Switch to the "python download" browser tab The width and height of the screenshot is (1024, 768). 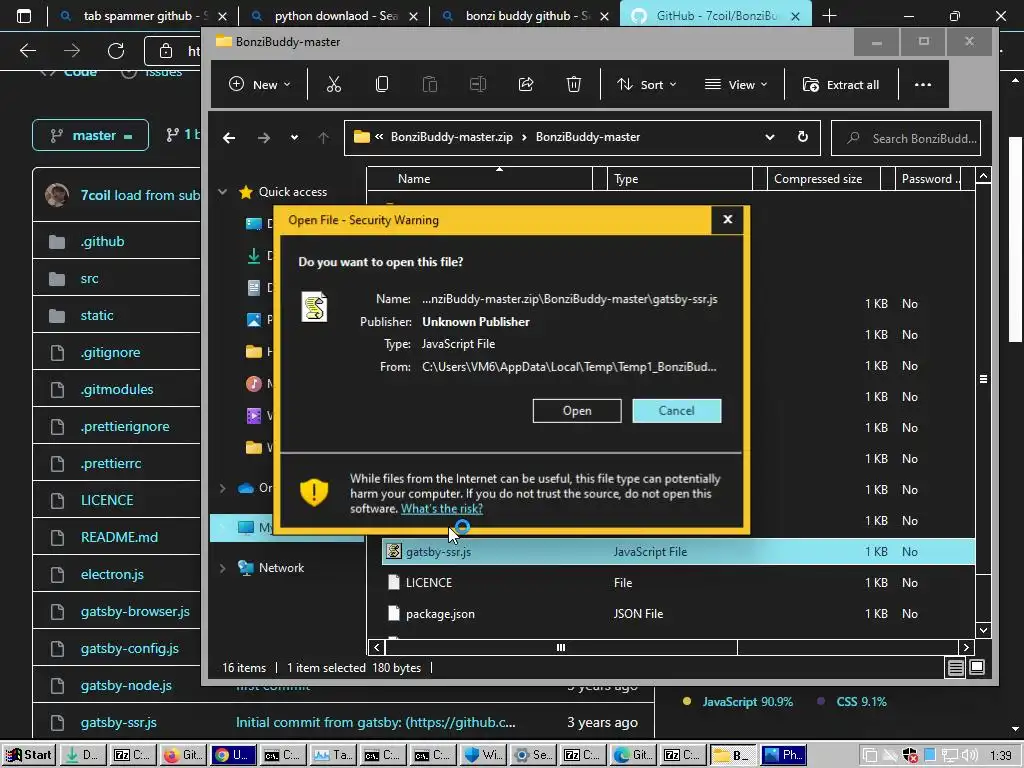coord(333,16)
